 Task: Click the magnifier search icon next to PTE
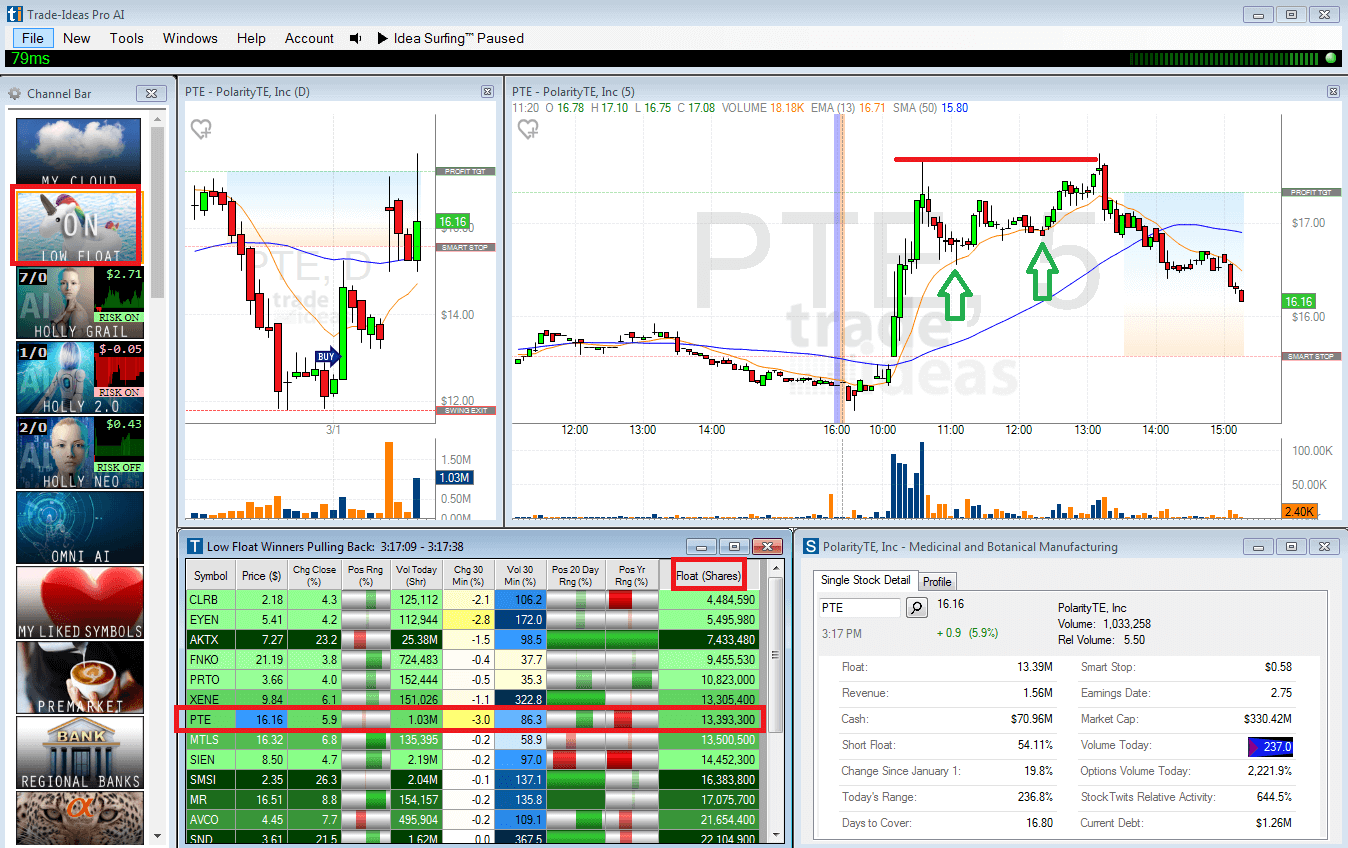[x=916, y=607]
